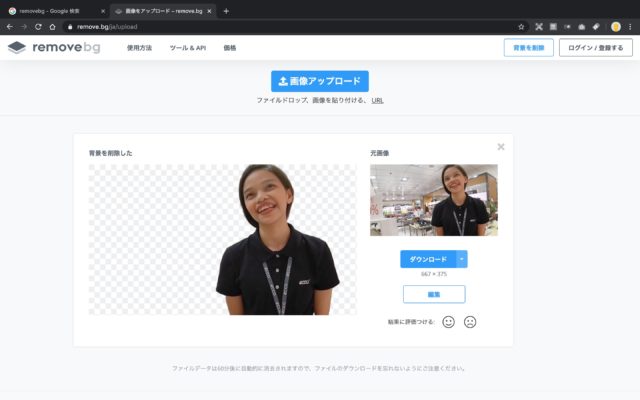Expand download options dropdown arrow
Image resolution: width=640 pixels, height=400 pixels.
462,259
